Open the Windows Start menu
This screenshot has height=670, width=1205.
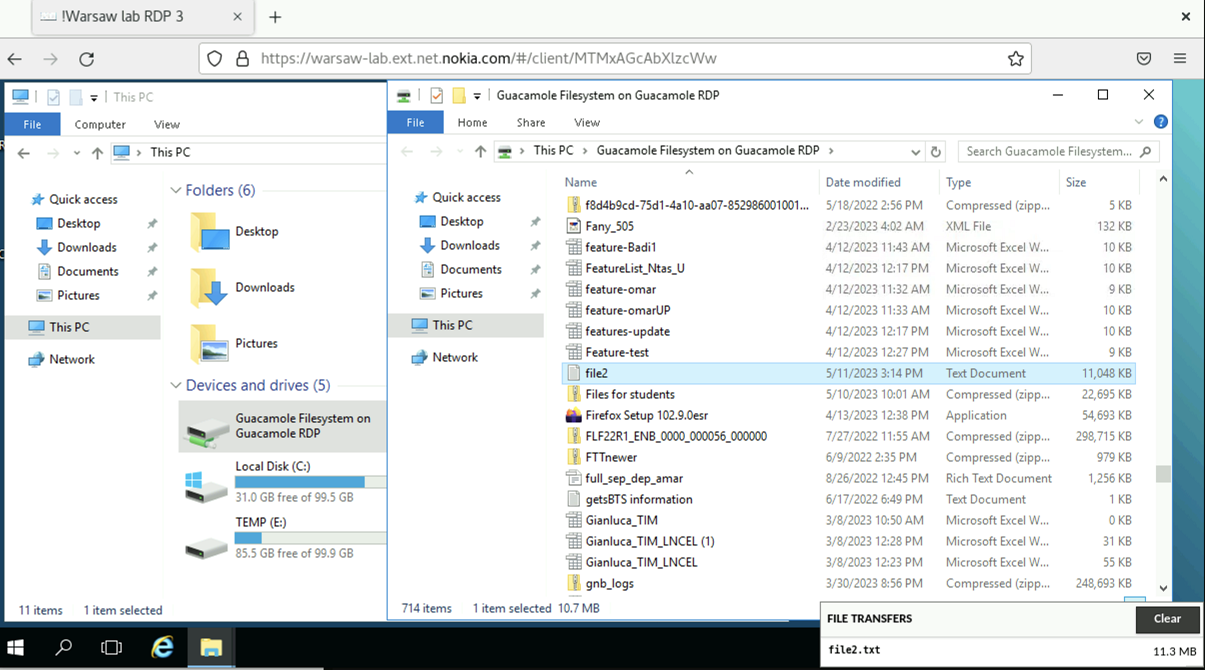[16, 648]
